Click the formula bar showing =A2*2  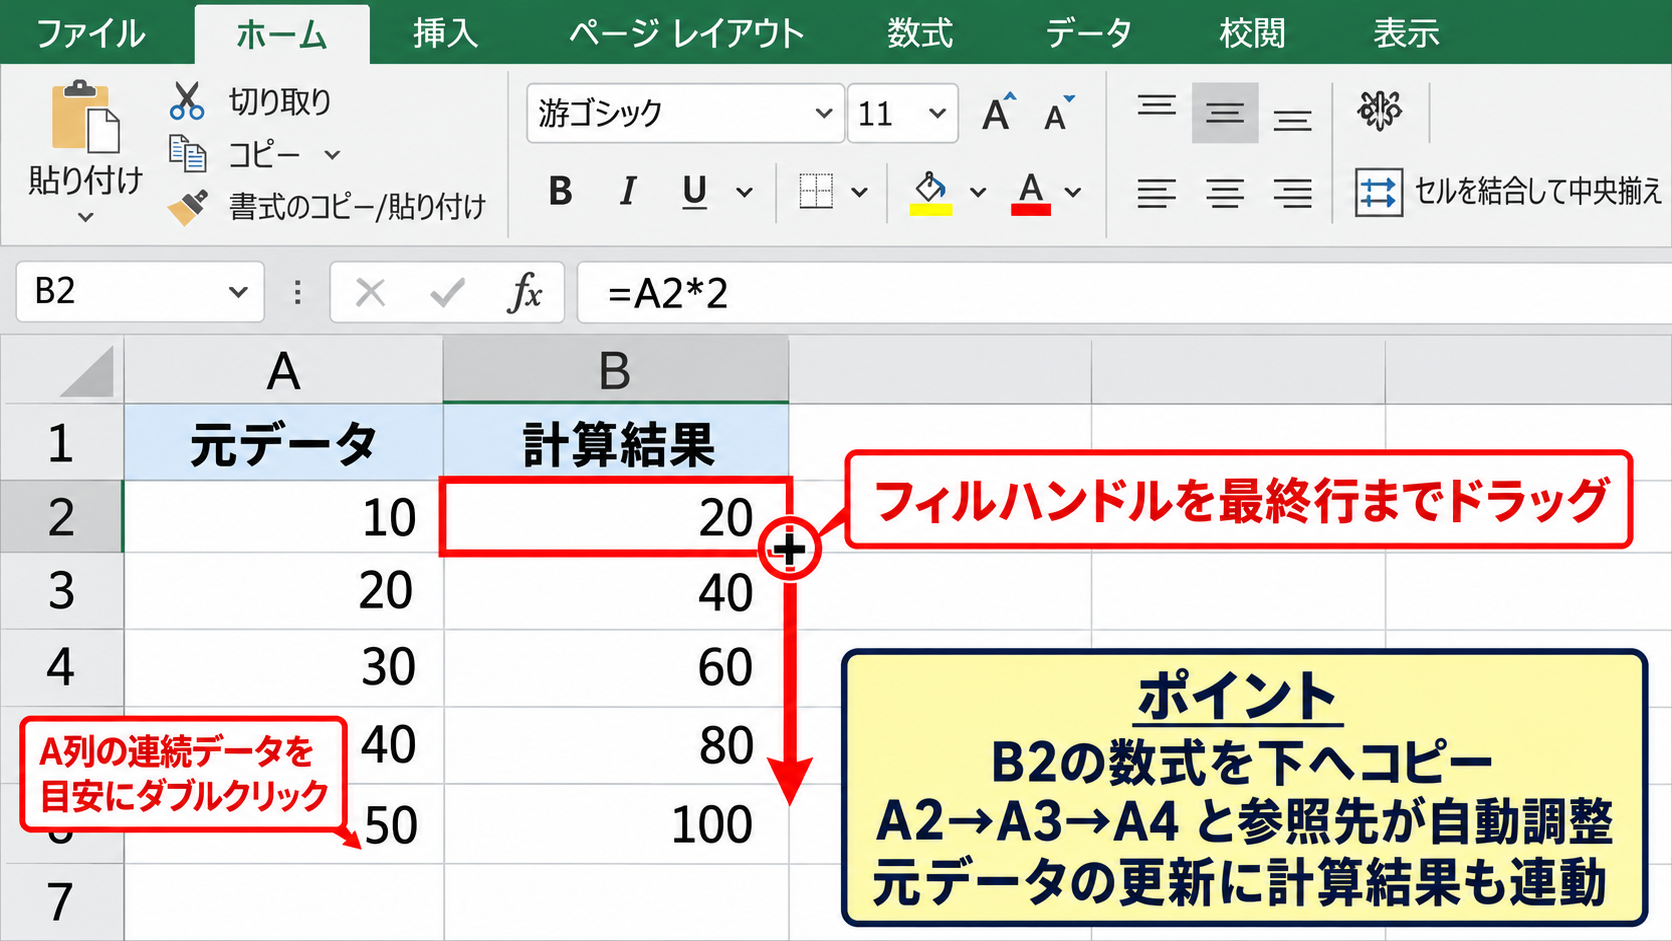(x=1124, y=293)
